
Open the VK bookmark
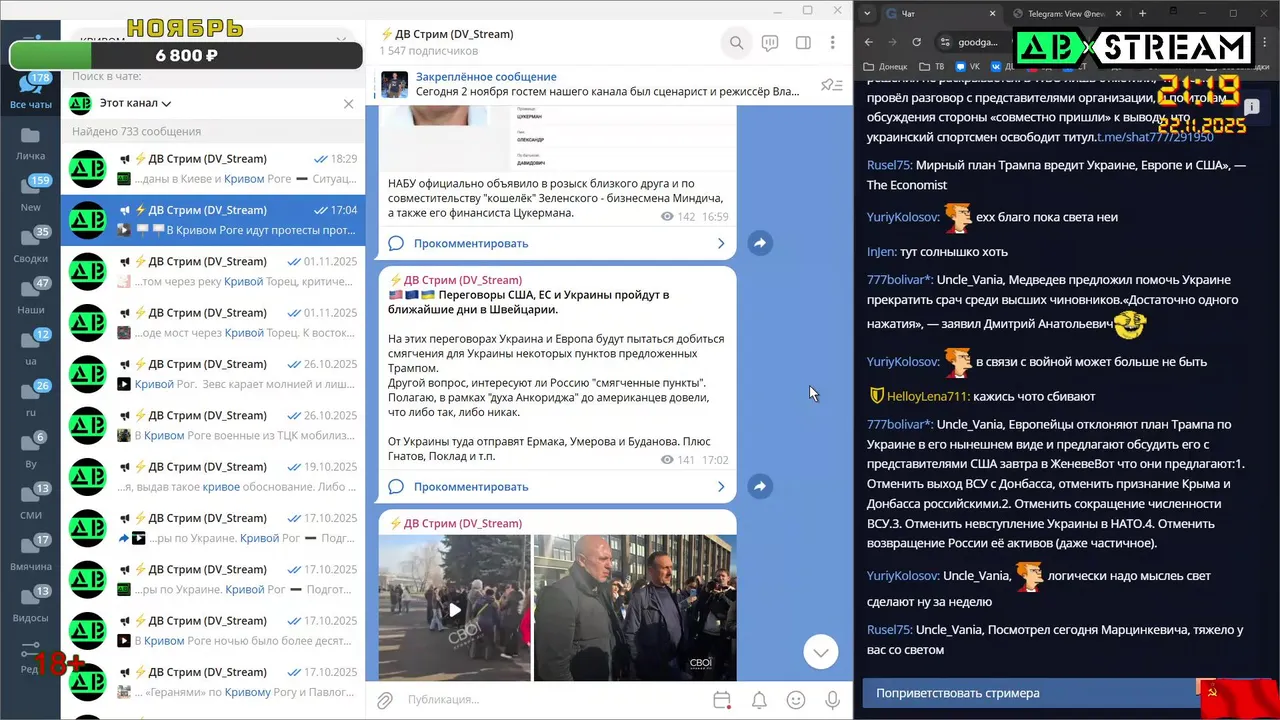coord(967,67)
